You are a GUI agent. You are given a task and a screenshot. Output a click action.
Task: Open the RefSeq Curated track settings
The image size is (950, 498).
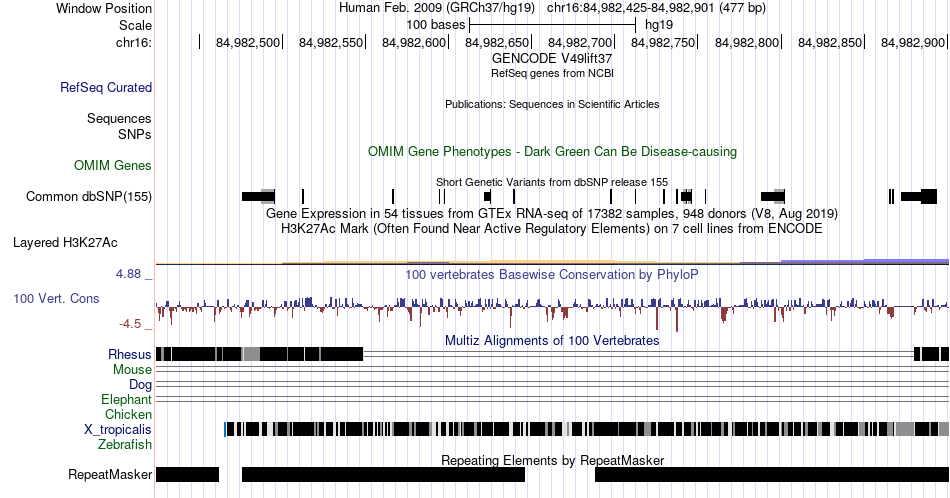point(106,87)
